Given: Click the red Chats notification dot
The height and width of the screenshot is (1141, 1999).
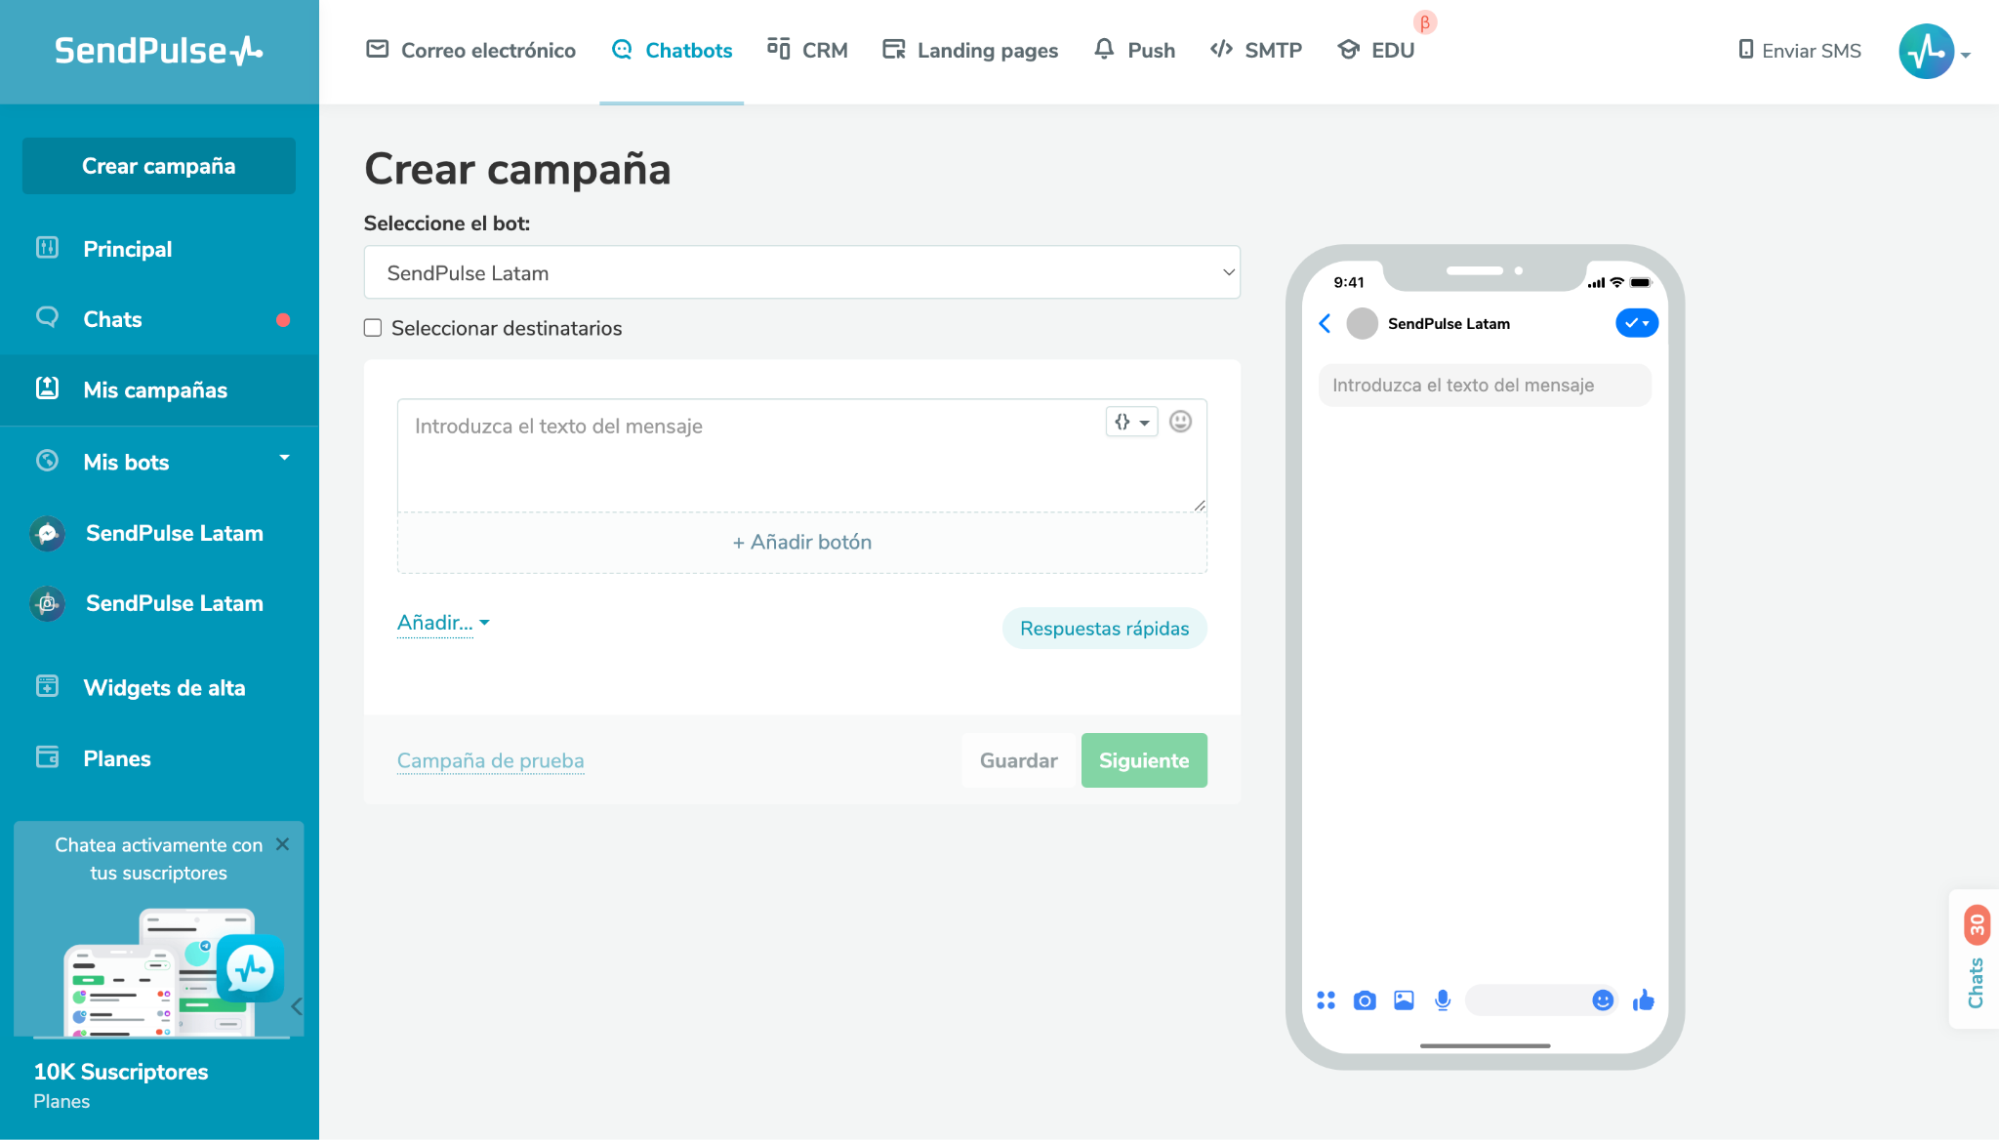Looking at the screenshot, I should pyautogui.click(x=283, y=320).
